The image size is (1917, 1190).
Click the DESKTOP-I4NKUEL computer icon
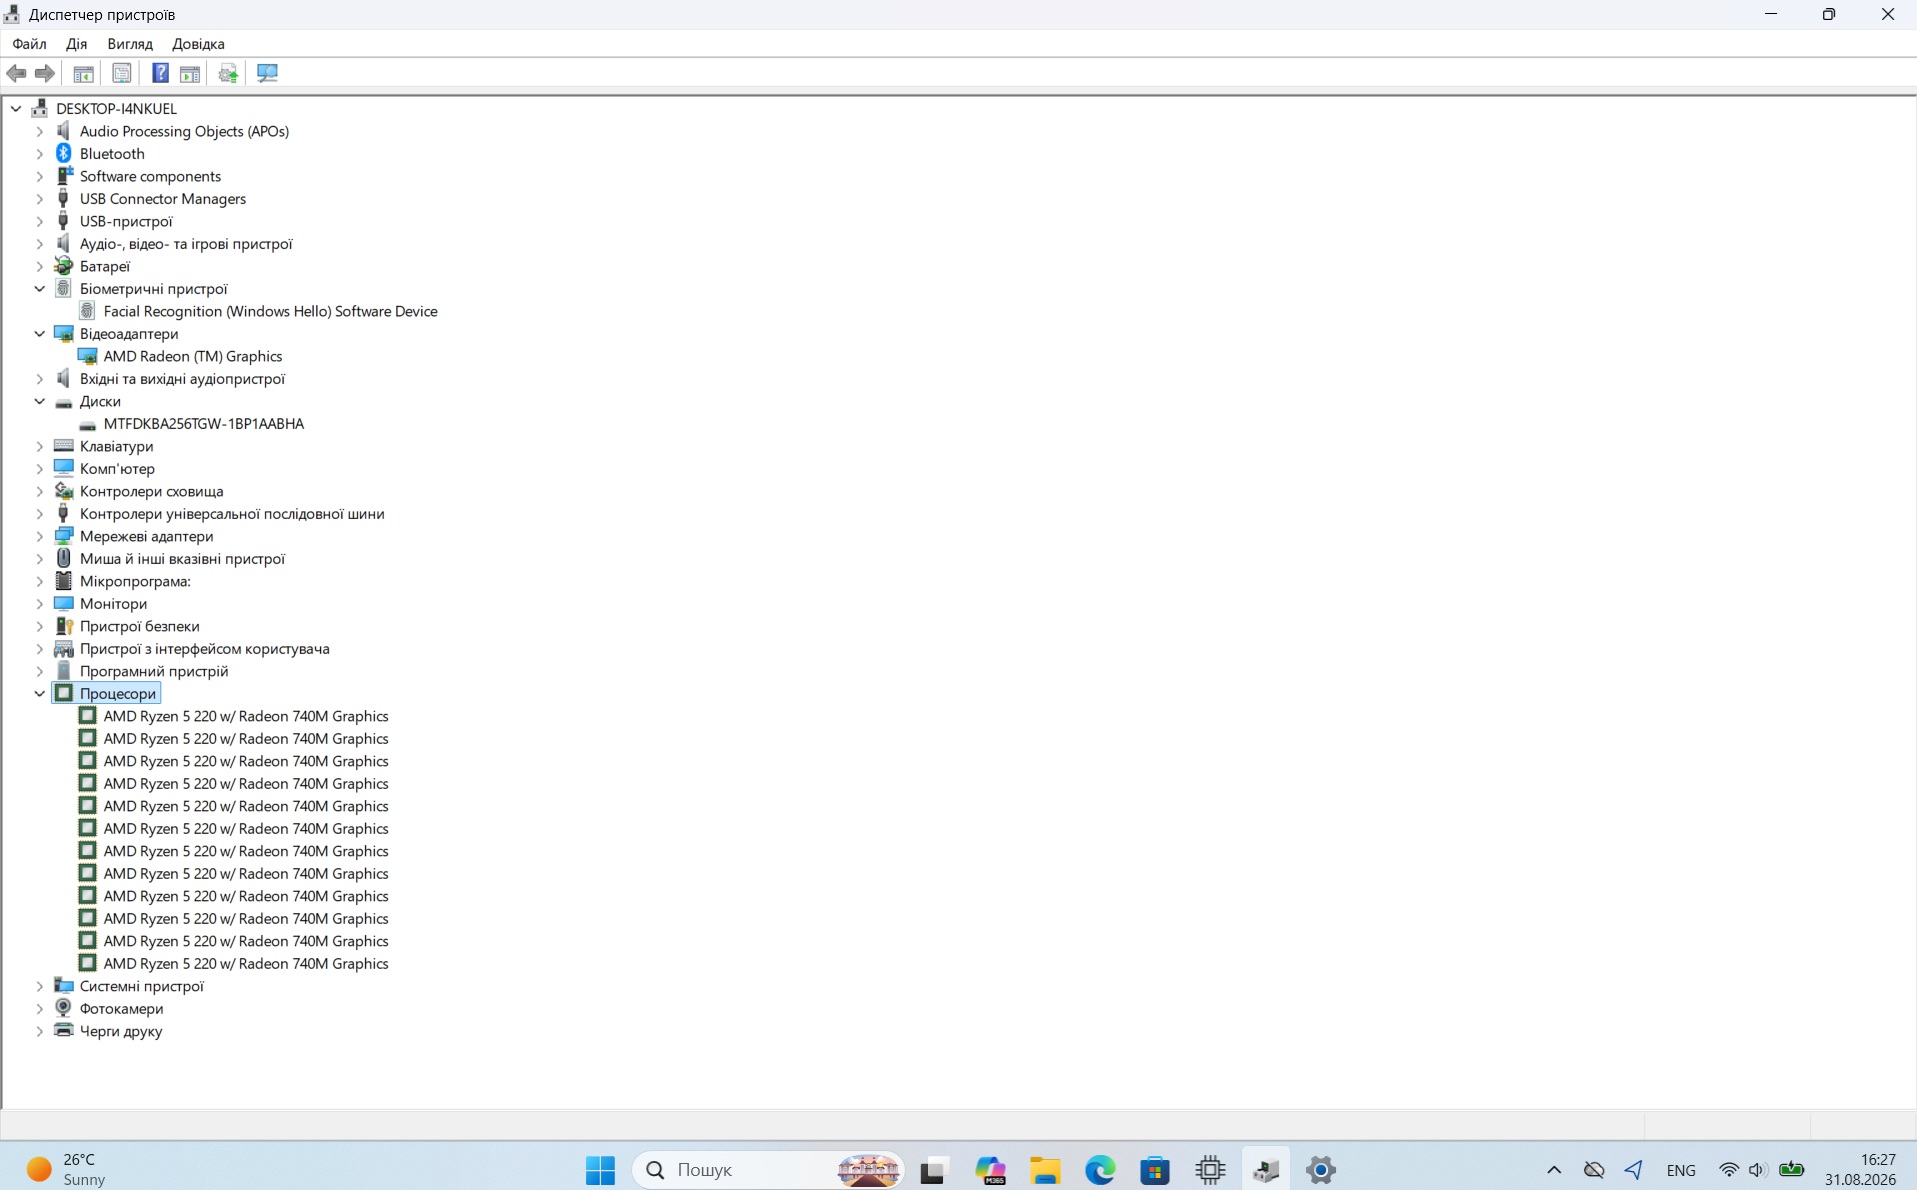(x=40, y=108)
